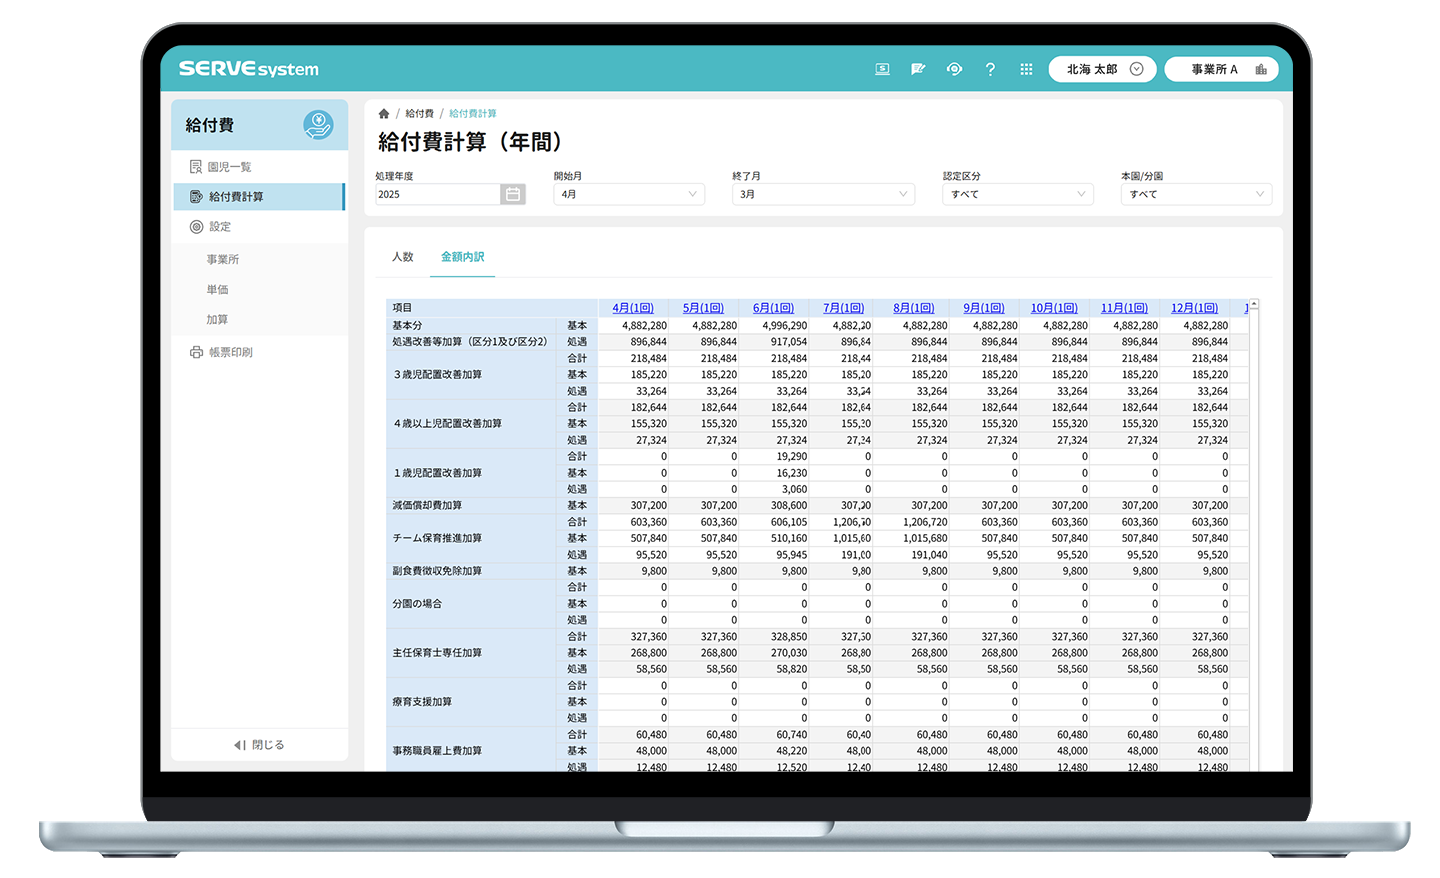This screenshot has height=878, width=1440.
Task: Click the home icon in the breadcrumb
Action: 384,114
